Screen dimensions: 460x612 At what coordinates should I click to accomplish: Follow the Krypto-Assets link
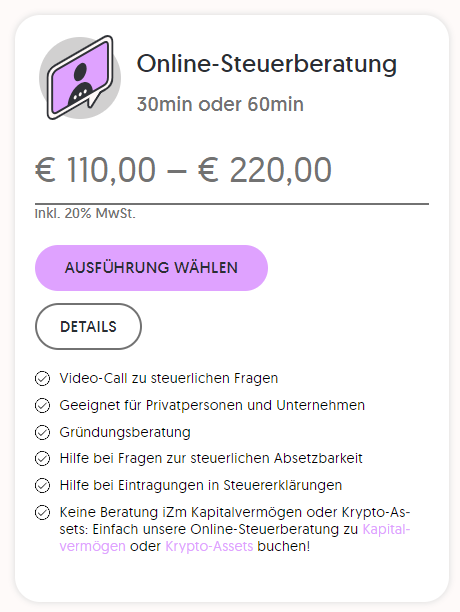click(x=209, y=546)
